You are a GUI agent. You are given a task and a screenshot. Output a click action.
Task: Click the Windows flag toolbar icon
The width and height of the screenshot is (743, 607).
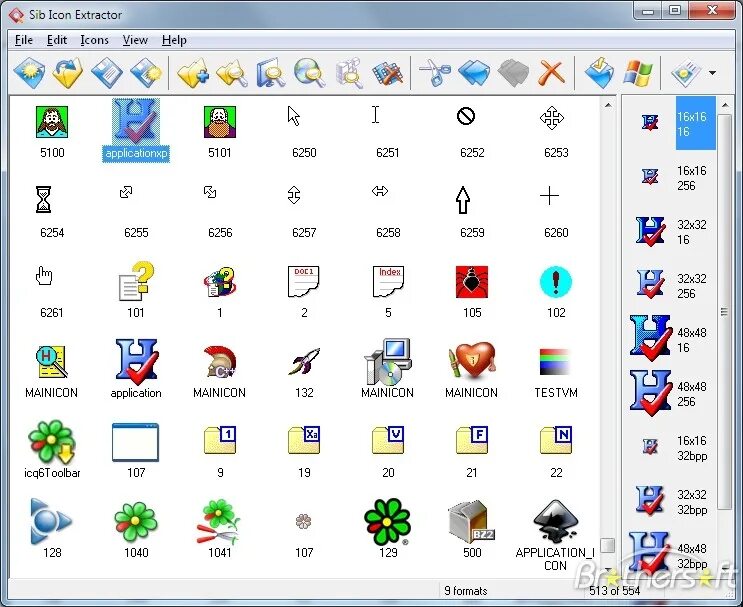point(638,72)
